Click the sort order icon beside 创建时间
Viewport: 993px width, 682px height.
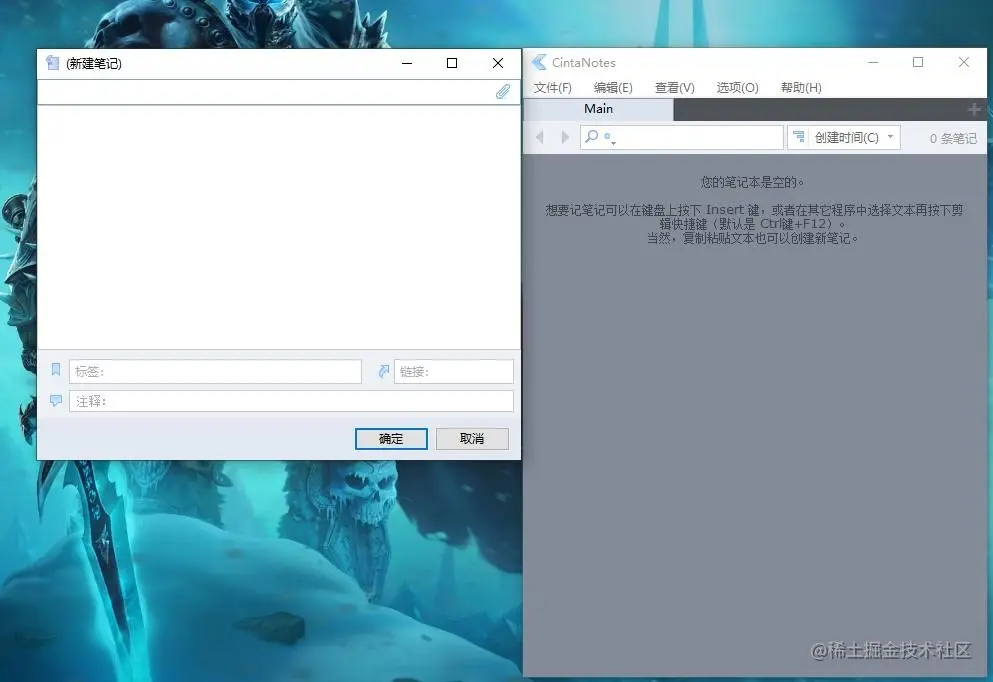[799, 137]
